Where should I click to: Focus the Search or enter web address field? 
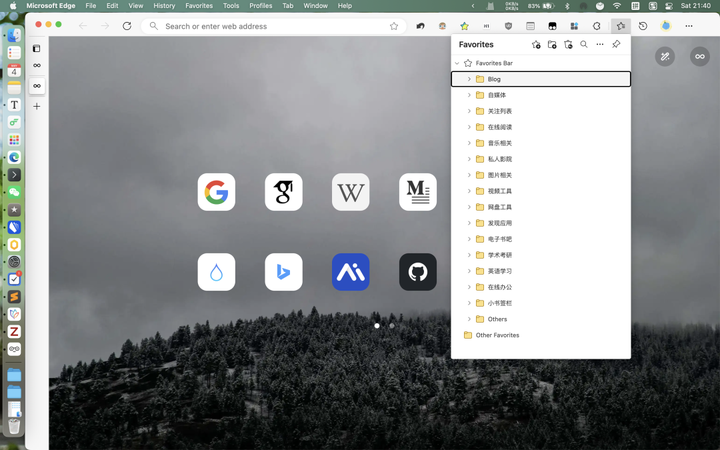click(273, 26)
